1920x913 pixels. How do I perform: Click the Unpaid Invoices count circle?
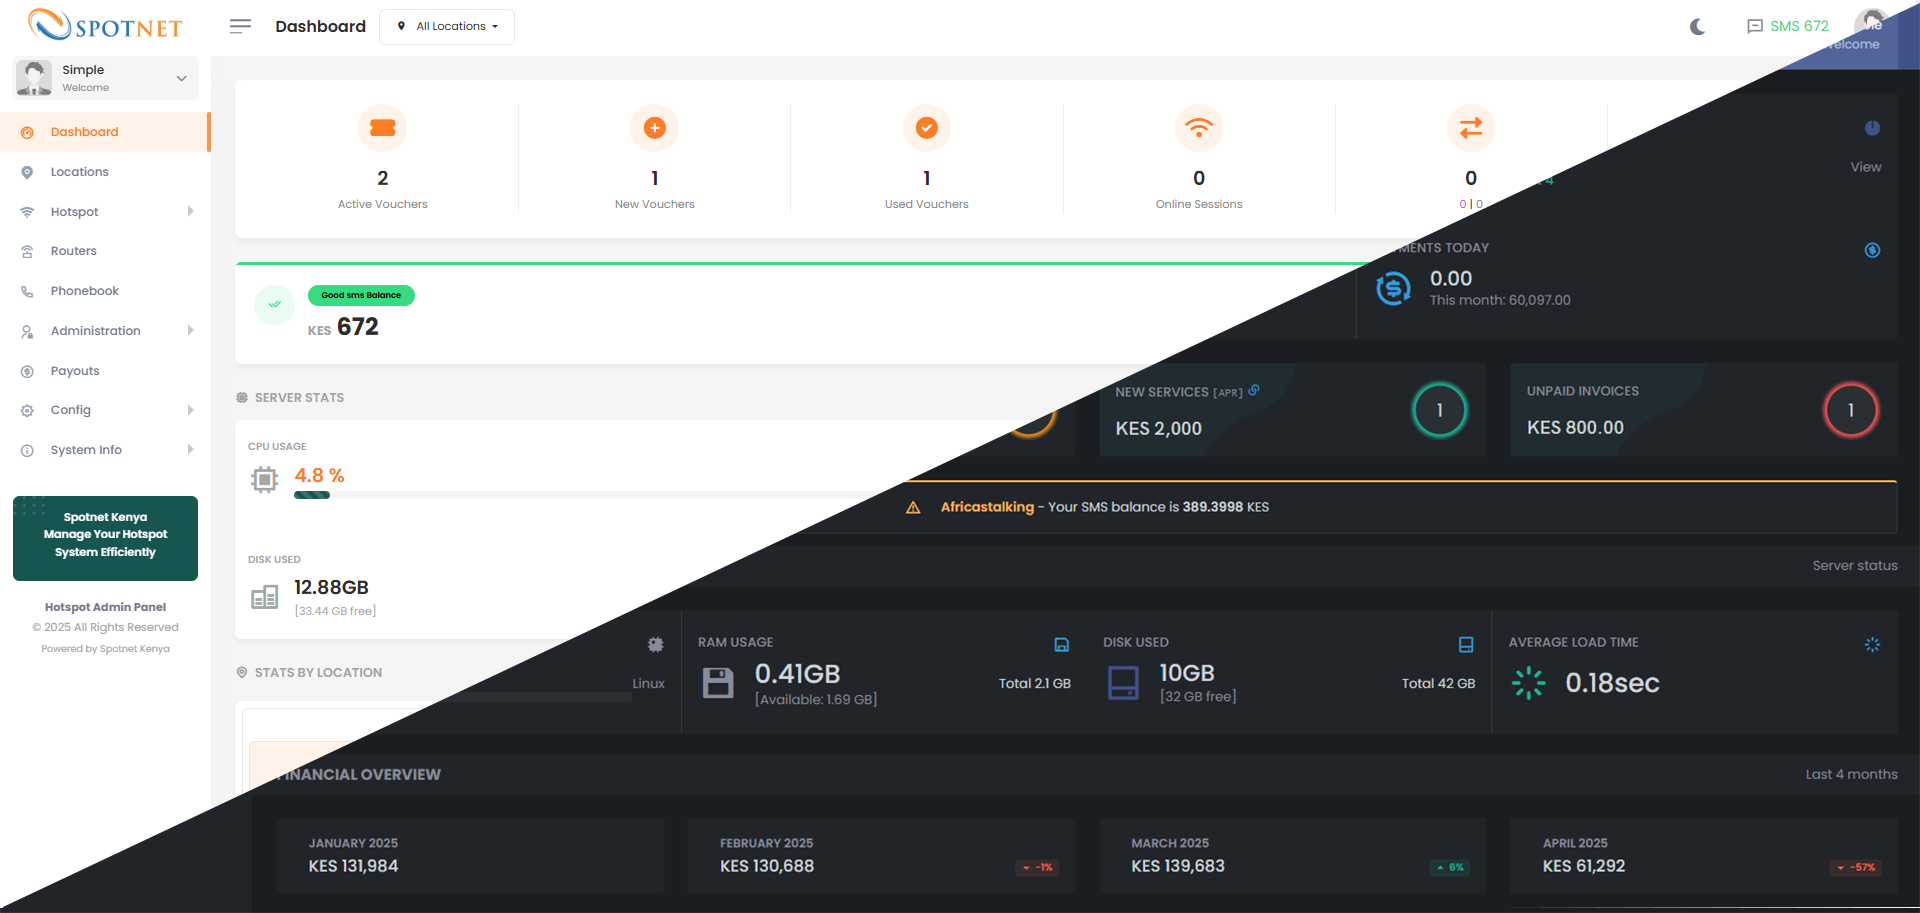point(1850,410)
